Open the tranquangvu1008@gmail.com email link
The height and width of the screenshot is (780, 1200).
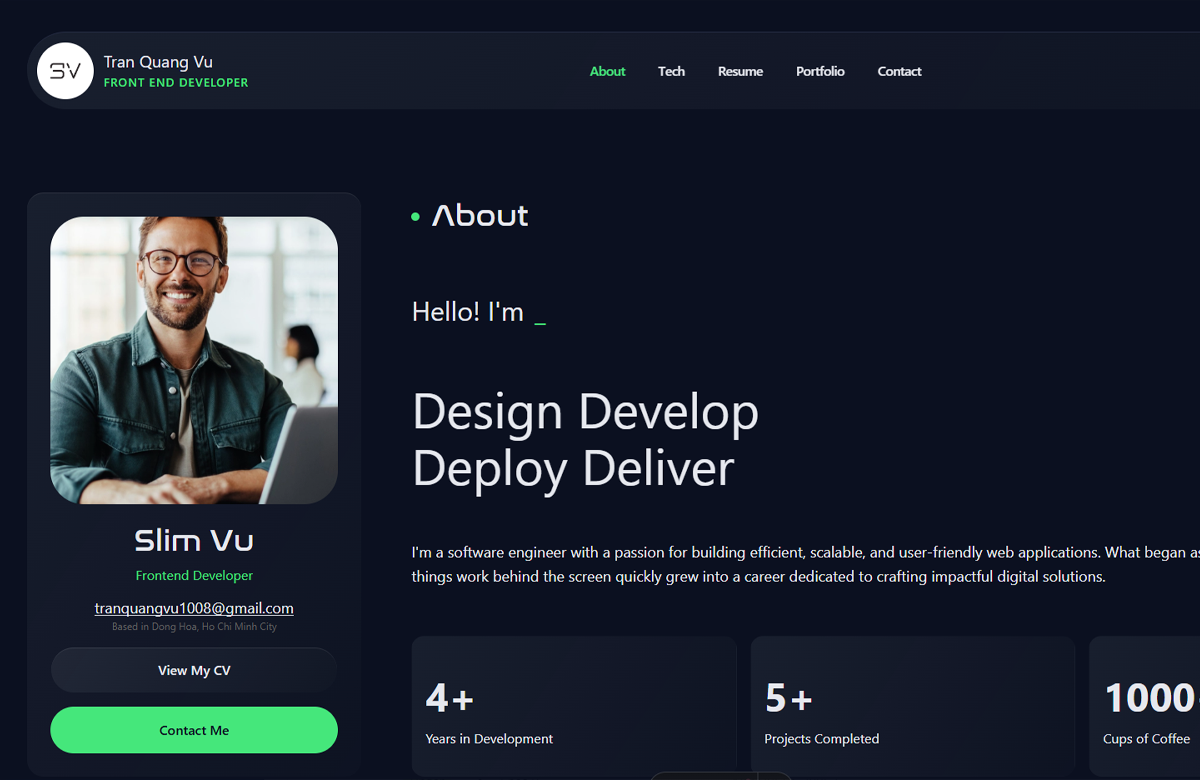[194, 608]
